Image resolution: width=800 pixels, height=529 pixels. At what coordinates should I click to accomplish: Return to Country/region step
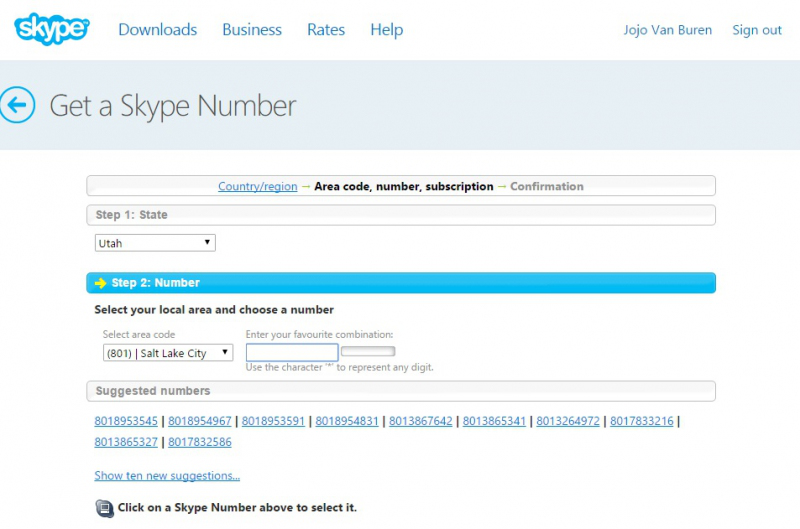click(x=258, y=186)
